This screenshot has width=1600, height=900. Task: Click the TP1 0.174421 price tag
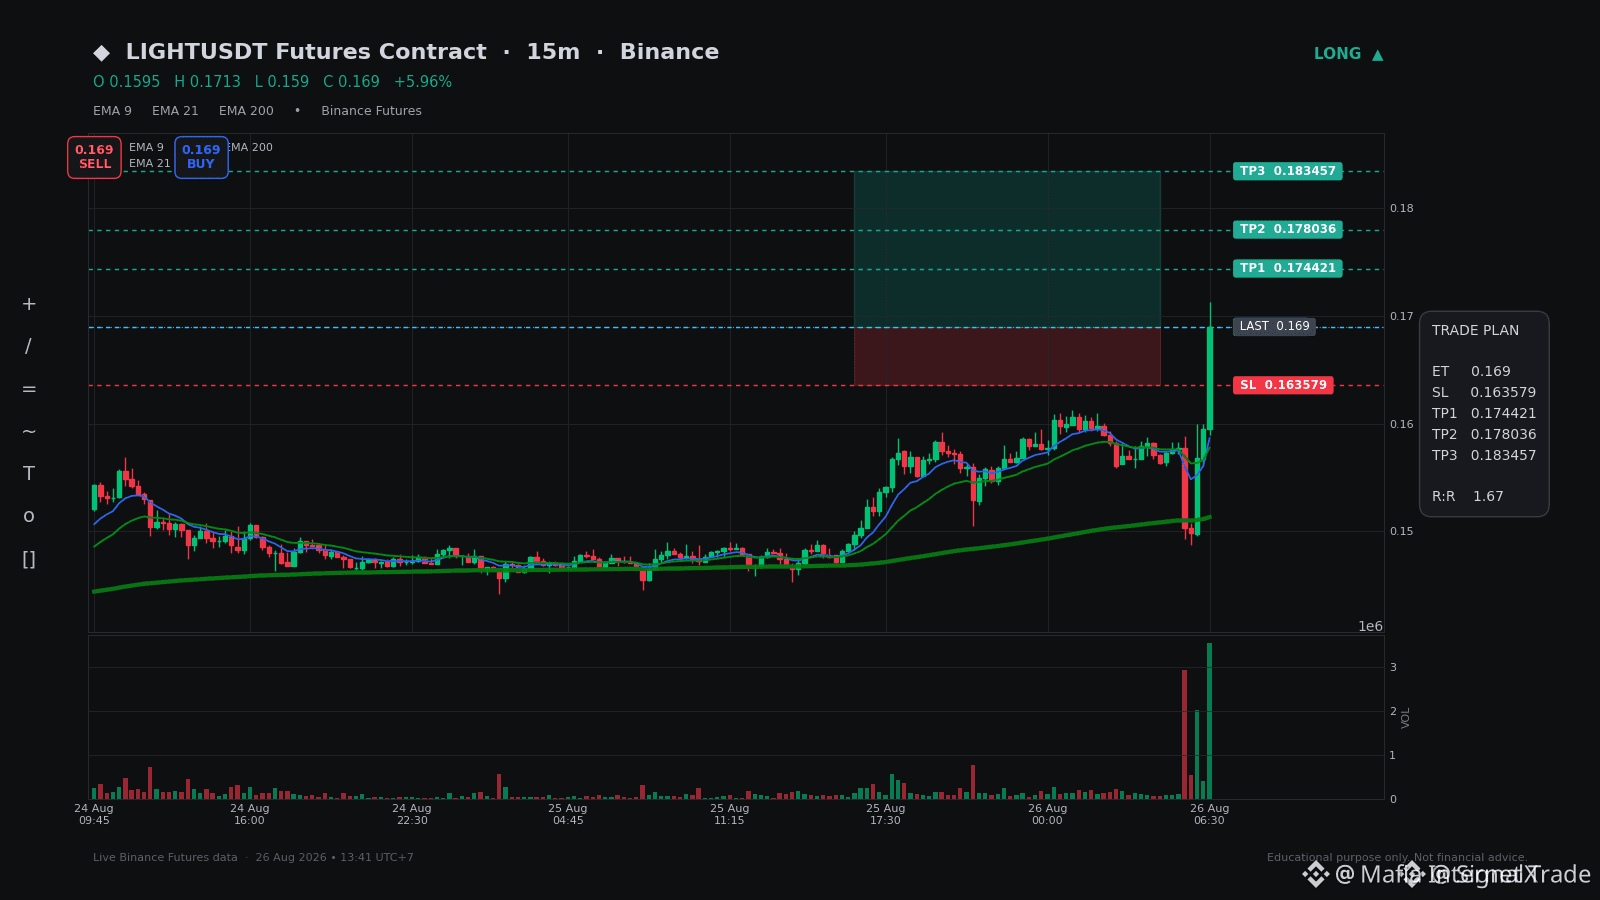coord(1287,268)
